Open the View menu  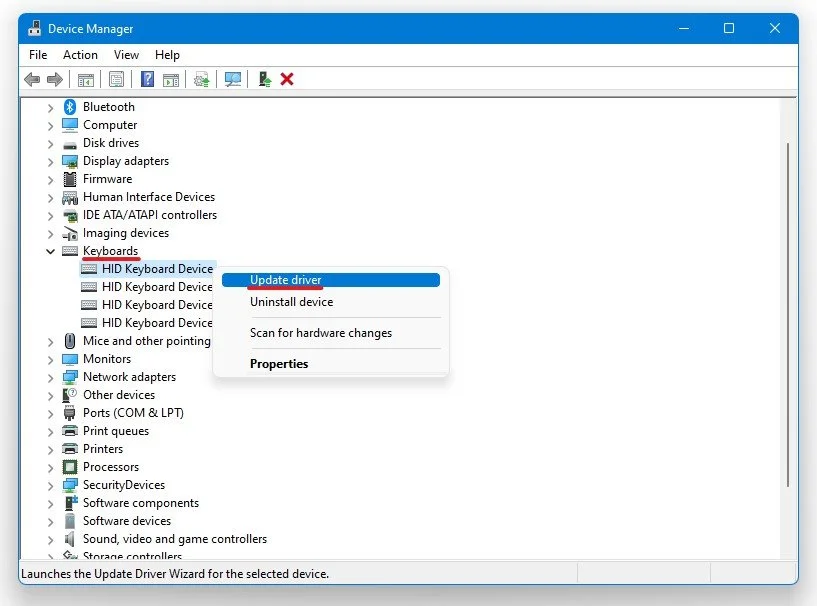[x=125, y=55]
